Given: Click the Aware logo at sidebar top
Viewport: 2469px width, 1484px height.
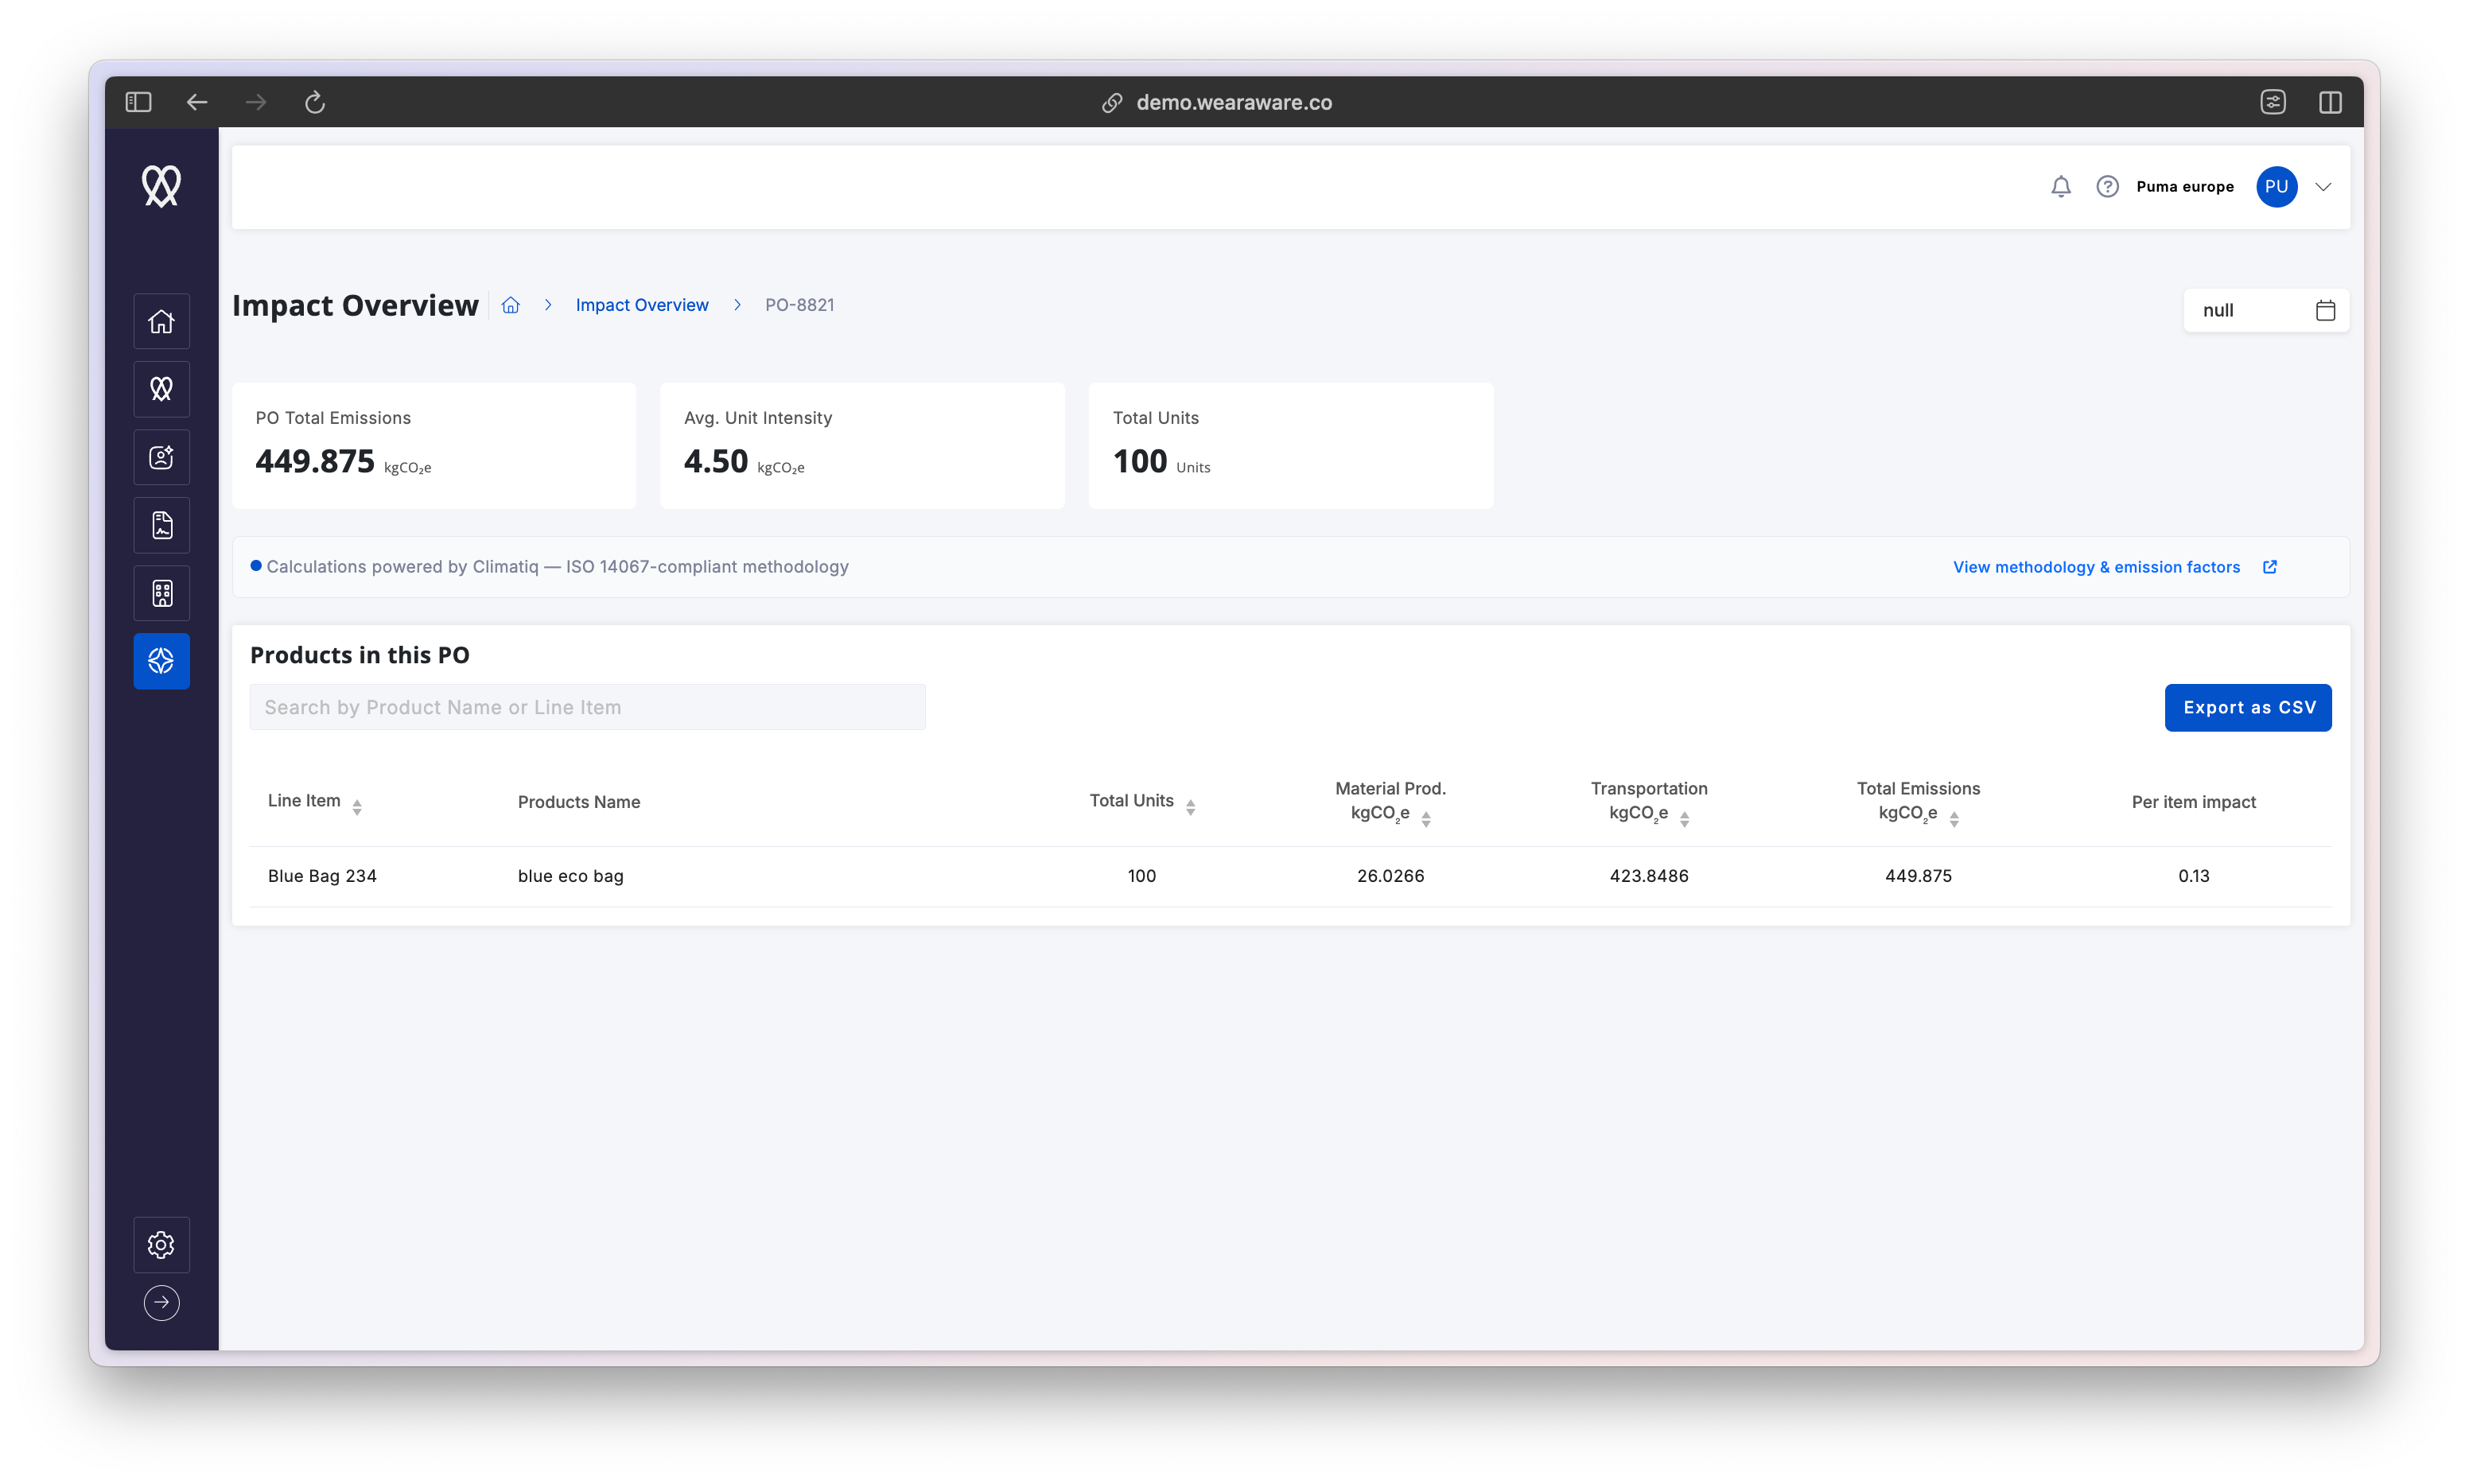Looking at the screenshot, I should click(161, 186).
